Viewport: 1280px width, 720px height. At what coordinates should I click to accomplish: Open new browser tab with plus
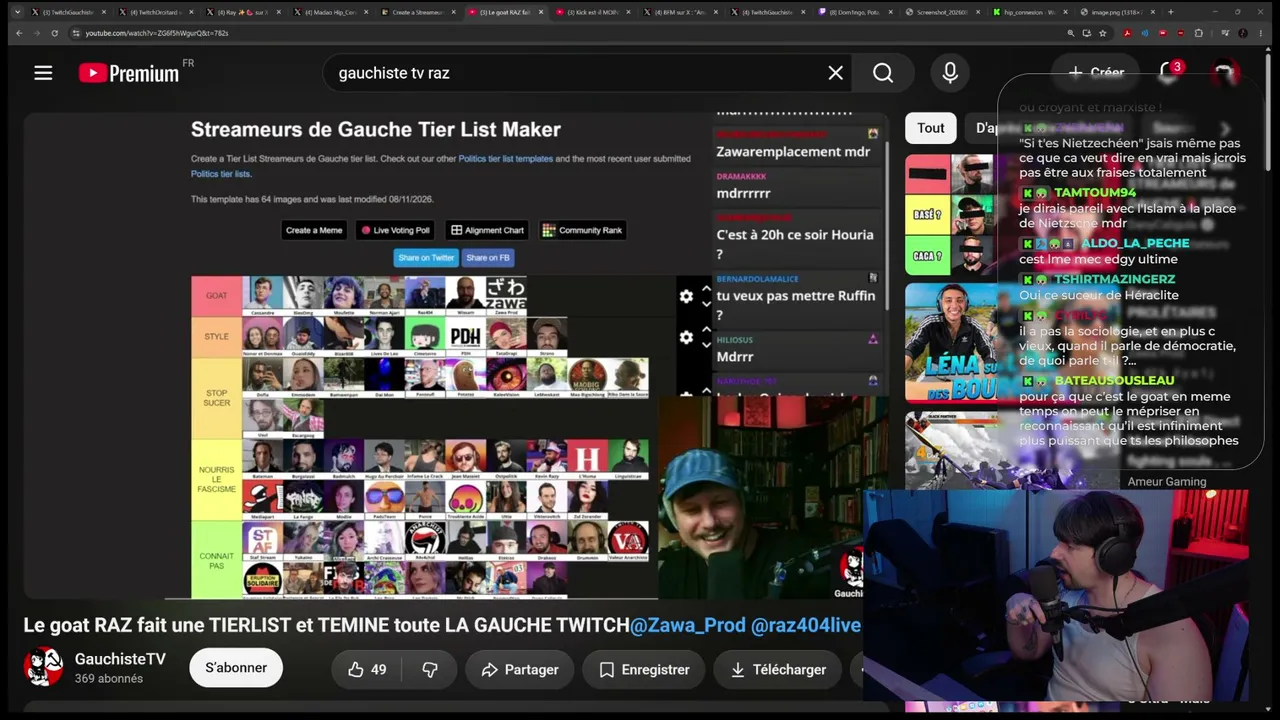pos(1170,12)
